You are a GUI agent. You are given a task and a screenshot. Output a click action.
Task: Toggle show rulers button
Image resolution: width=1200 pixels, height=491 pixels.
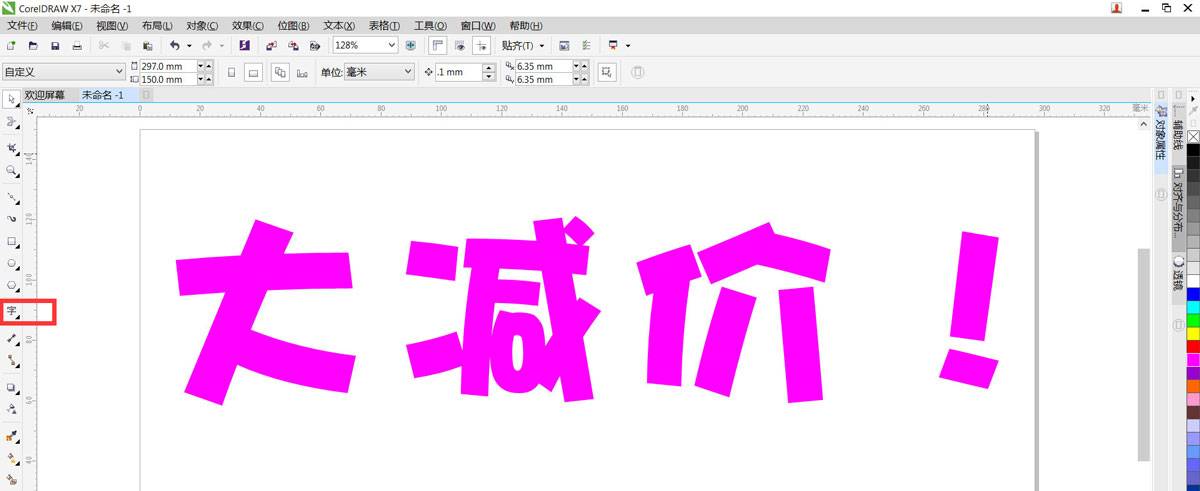click(x=438, y=46)
